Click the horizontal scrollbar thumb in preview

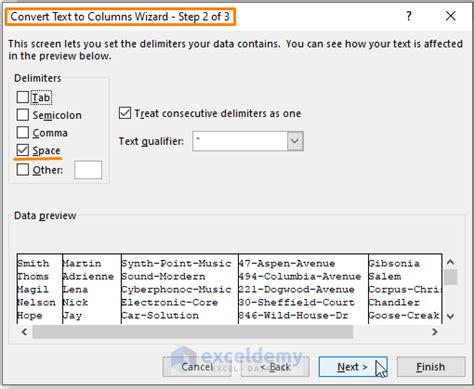click(x=193, y=332)
